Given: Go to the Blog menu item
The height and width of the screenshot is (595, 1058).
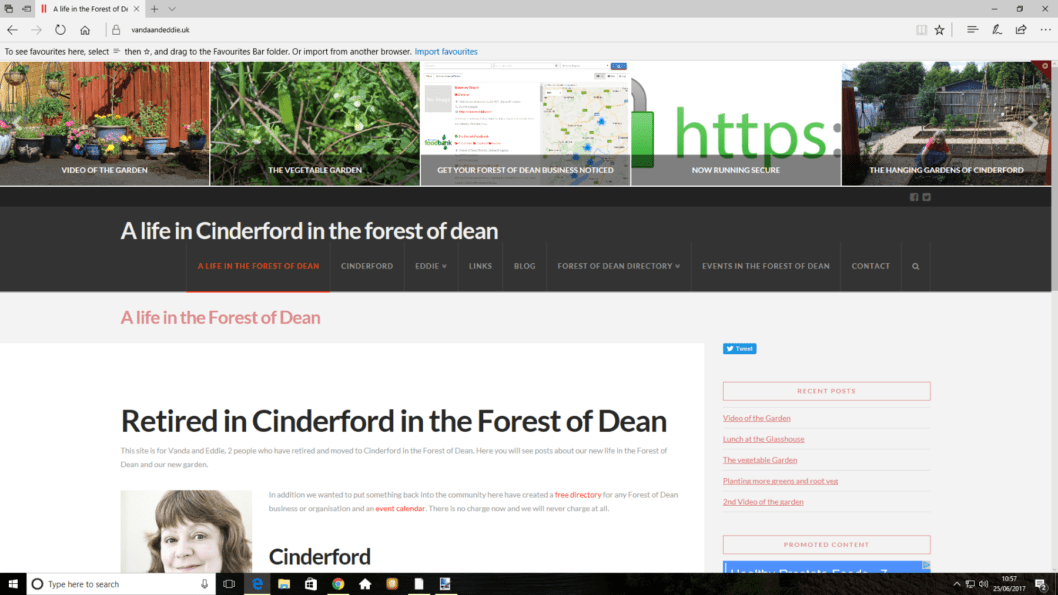Looking at the screenshot, I should 524,266.
